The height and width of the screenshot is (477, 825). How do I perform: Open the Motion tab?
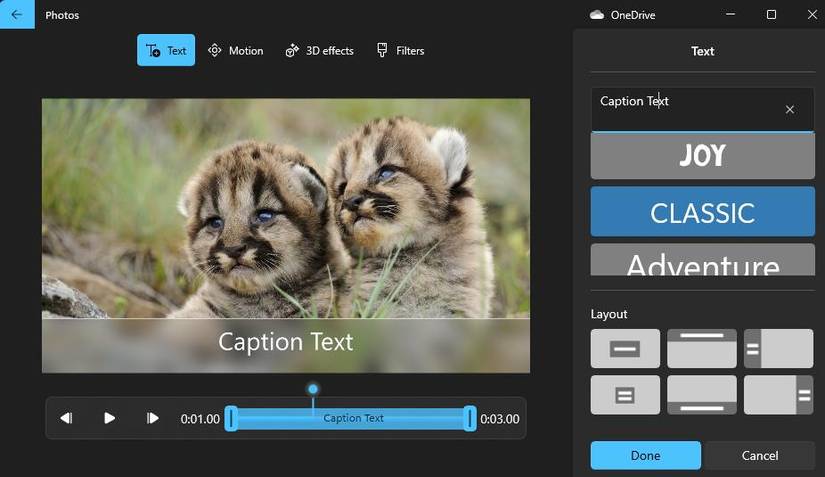pos(235,50)
